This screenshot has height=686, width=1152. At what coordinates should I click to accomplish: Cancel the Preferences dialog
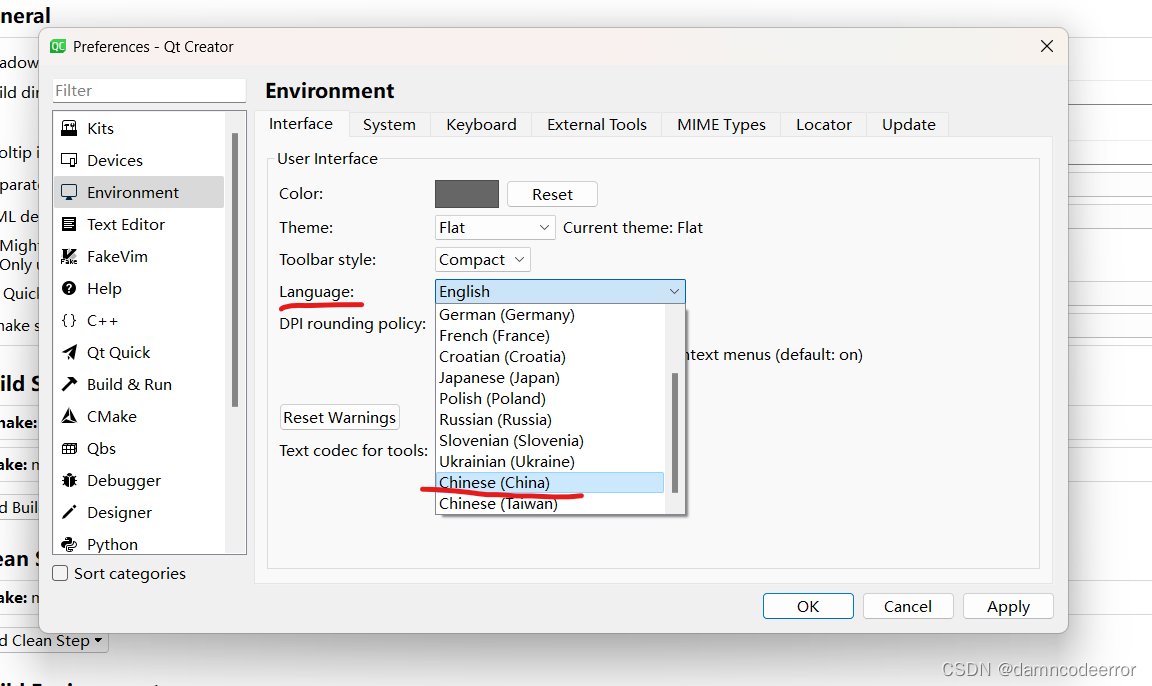click(x=908, y=607)
